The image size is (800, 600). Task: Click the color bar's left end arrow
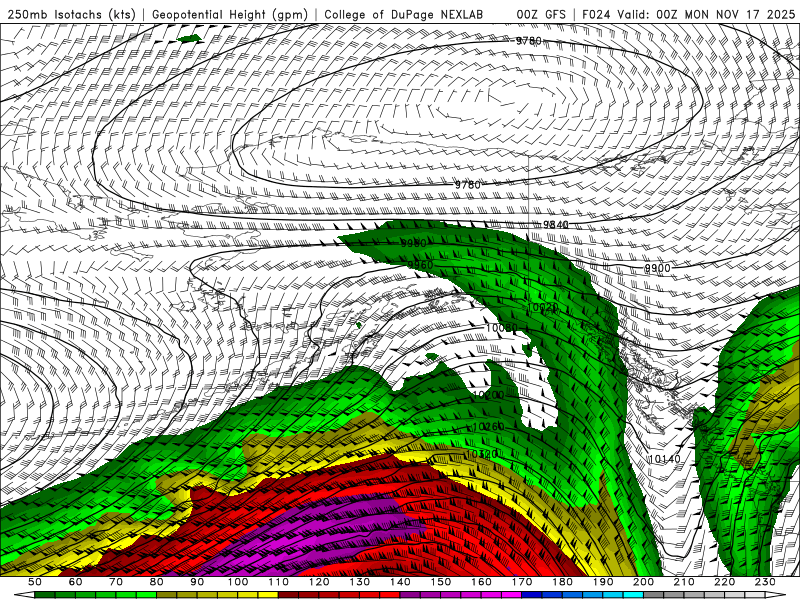click(24, 595)
